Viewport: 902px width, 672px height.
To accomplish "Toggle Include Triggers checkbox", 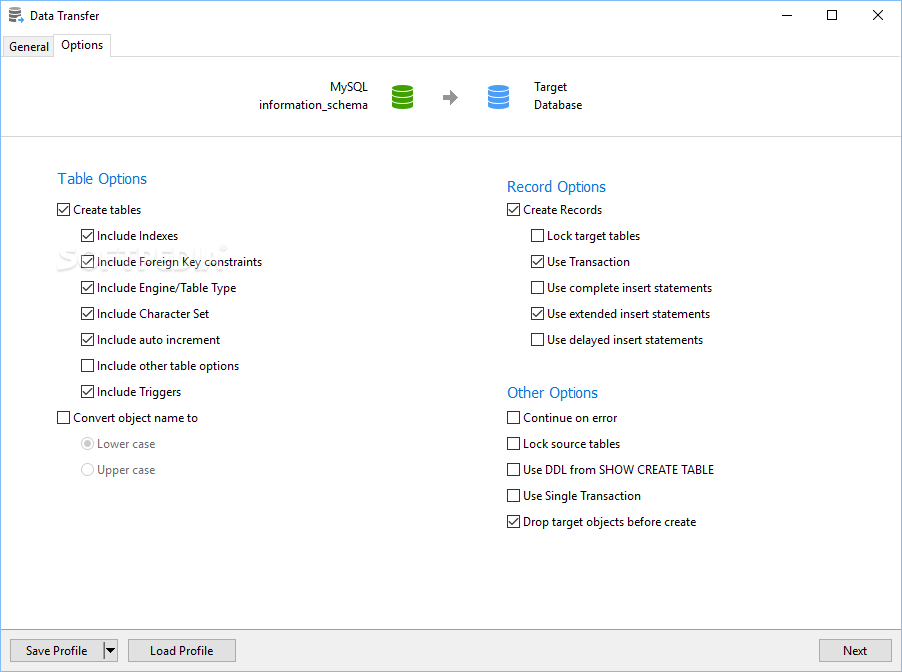I will (87, 391).
